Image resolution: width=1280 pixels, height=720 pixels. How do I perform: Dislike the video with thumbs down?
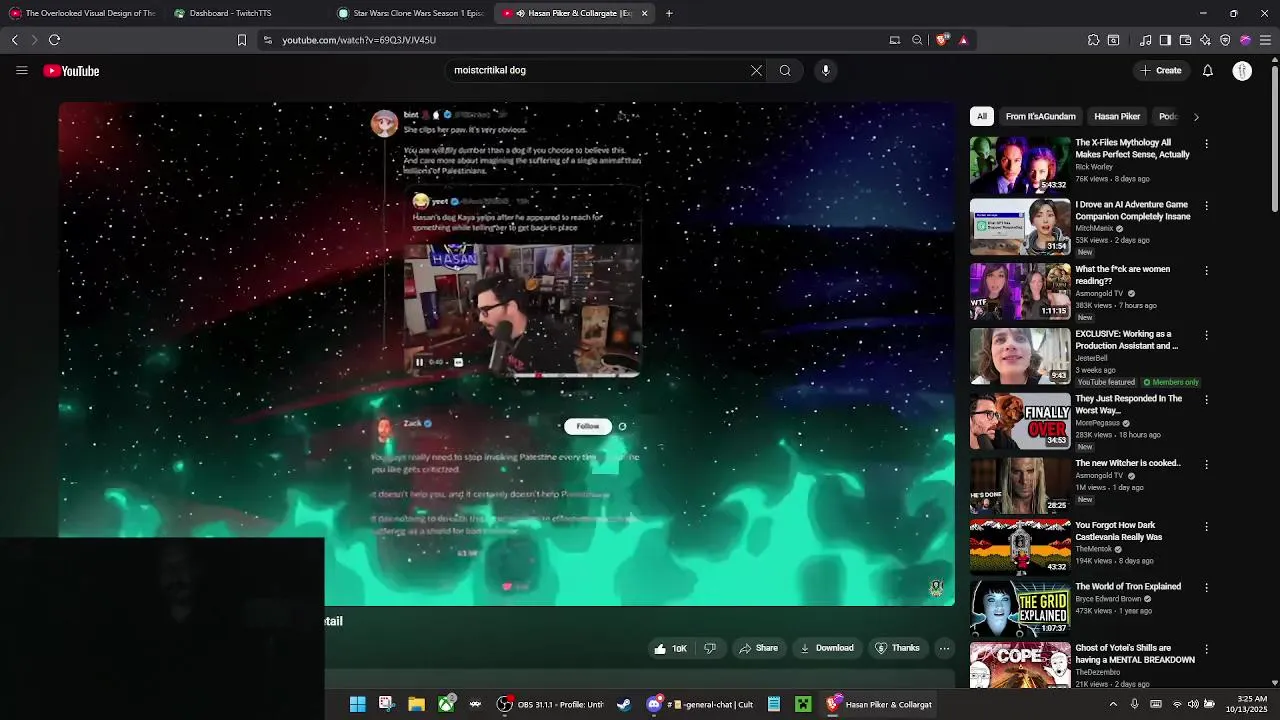coord(710,648)
